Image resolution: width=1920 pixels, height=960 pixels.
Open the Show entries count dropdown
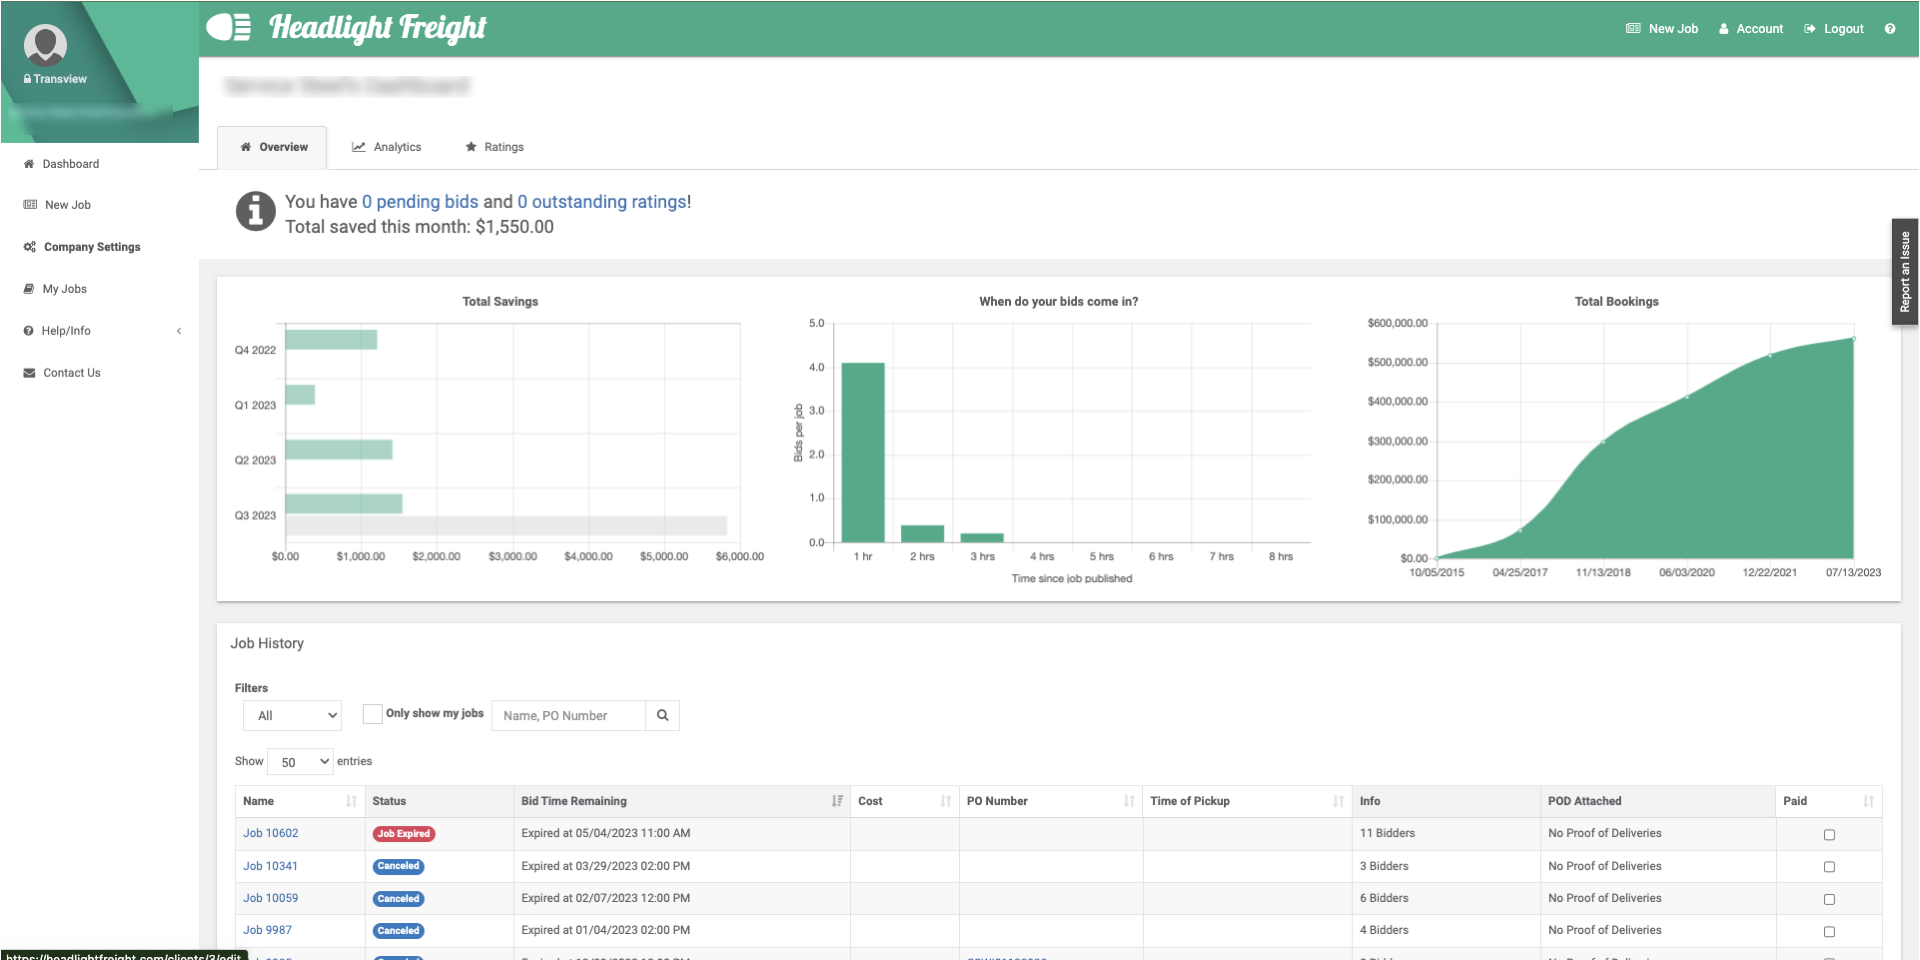300,762
